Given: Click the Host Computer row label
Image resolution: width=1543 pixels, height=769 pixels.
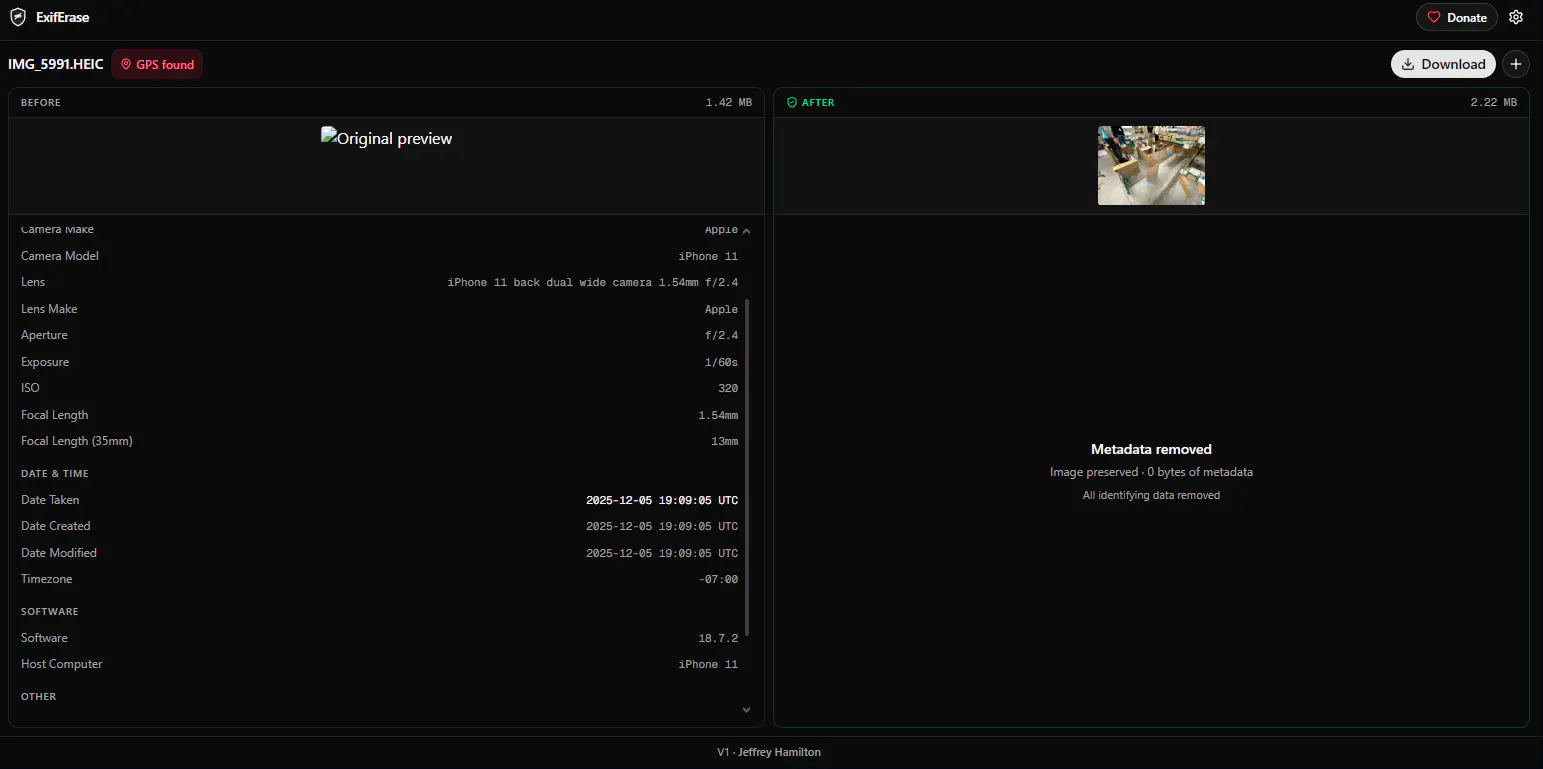Looking at the screenshot, I should 62,664.
